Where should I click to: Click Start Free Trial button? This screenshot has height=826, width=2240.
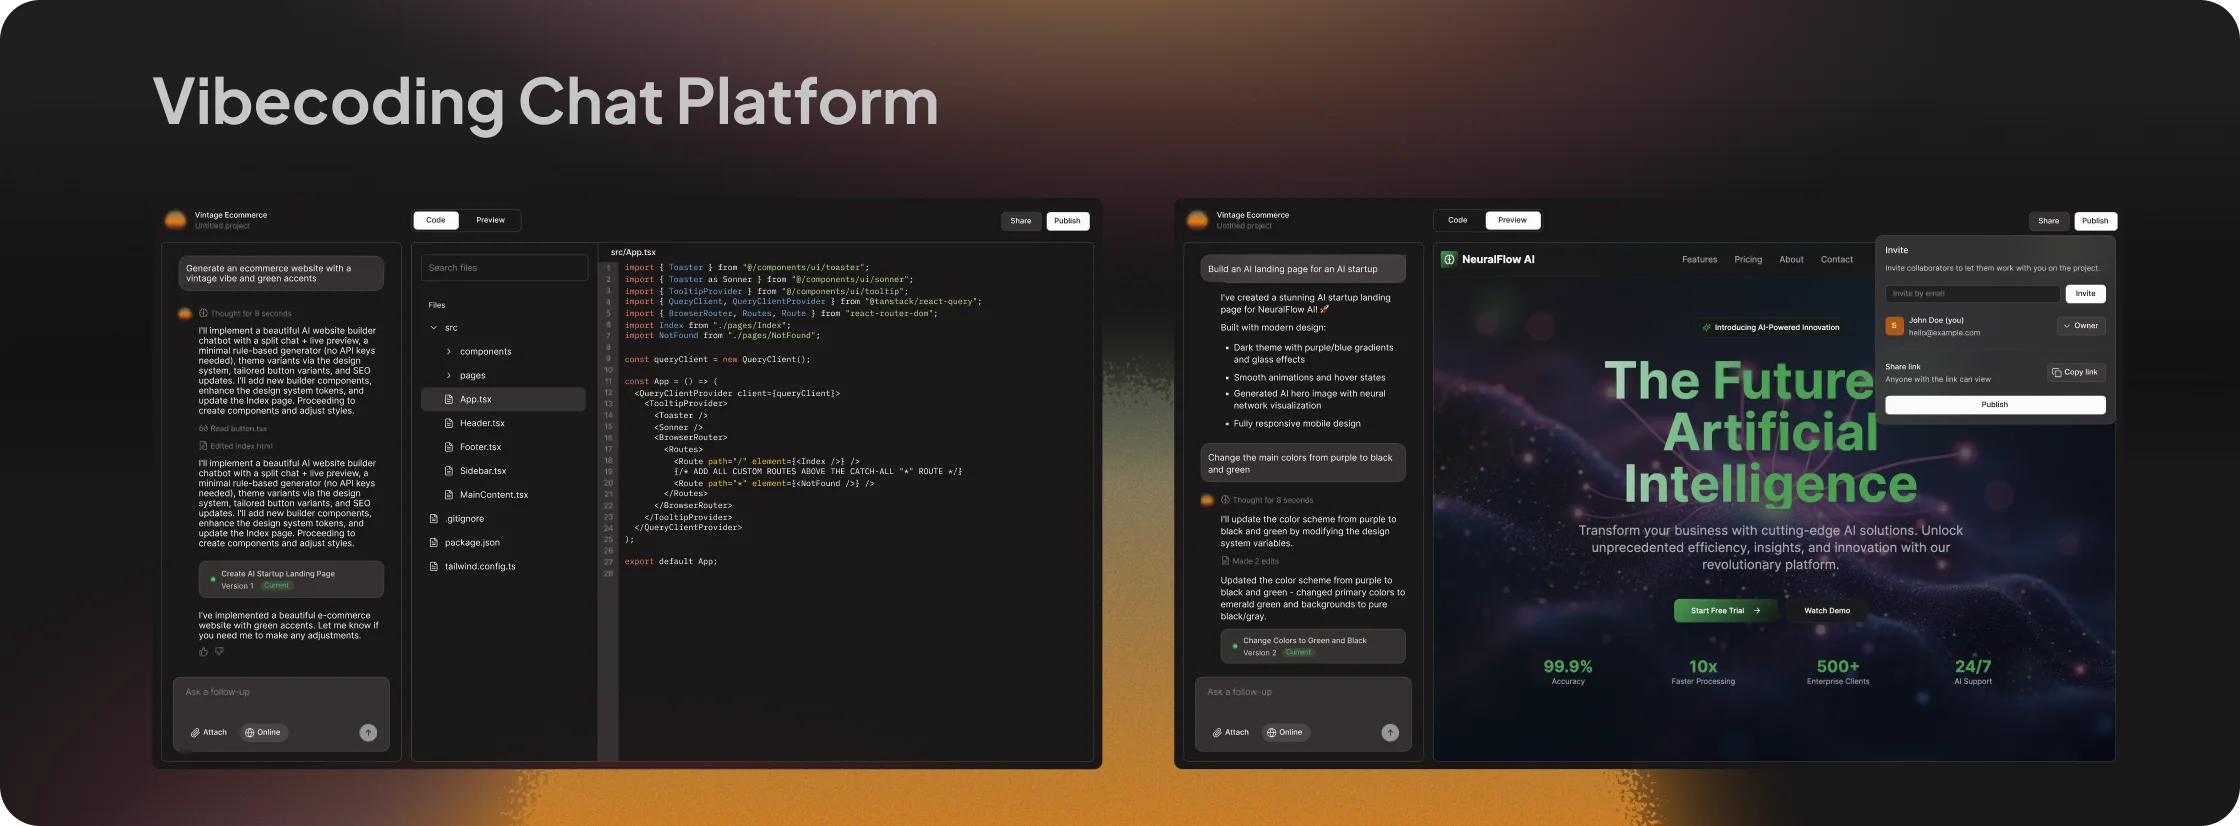pos(1725,611)
